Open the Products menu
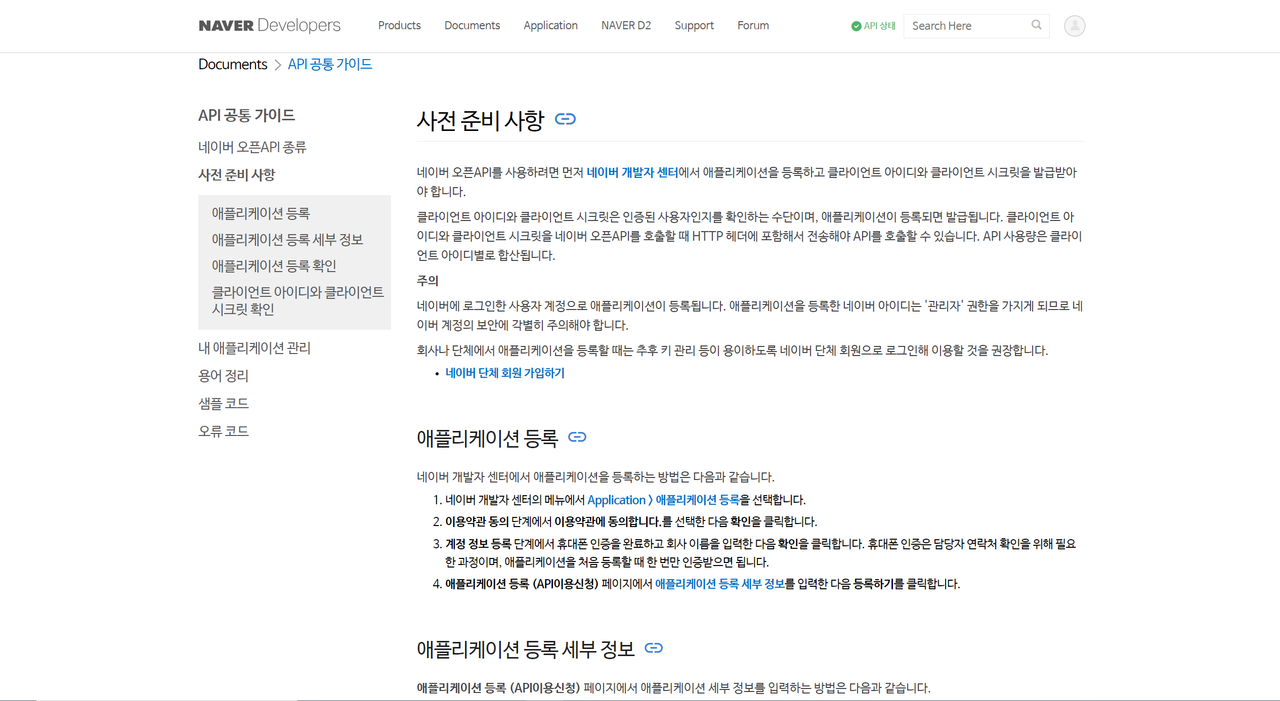The height and width of the screenshot is (701, 1280). (399, 26)
